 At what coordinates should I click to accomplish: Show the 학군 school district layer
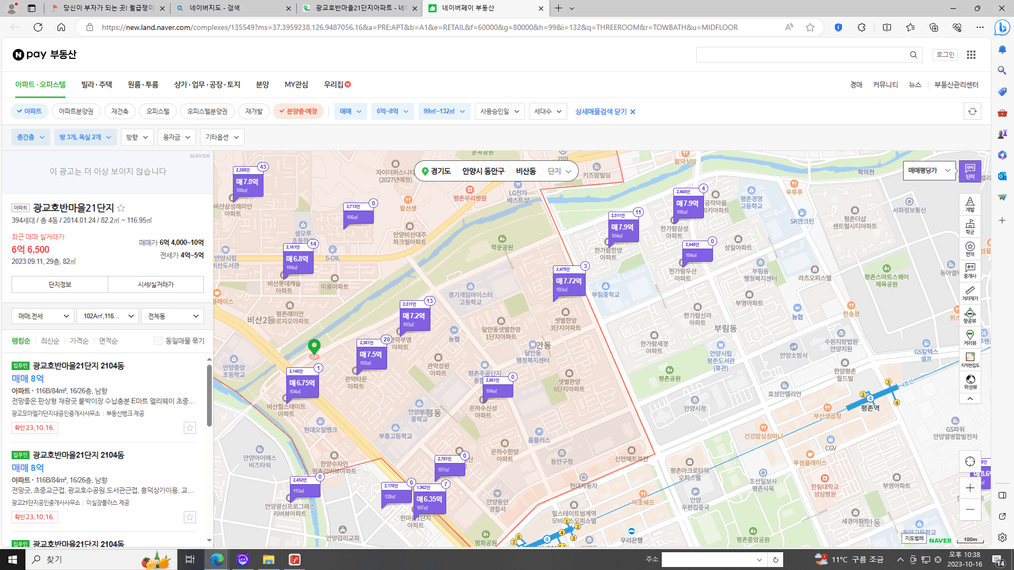tap(969, 226)
